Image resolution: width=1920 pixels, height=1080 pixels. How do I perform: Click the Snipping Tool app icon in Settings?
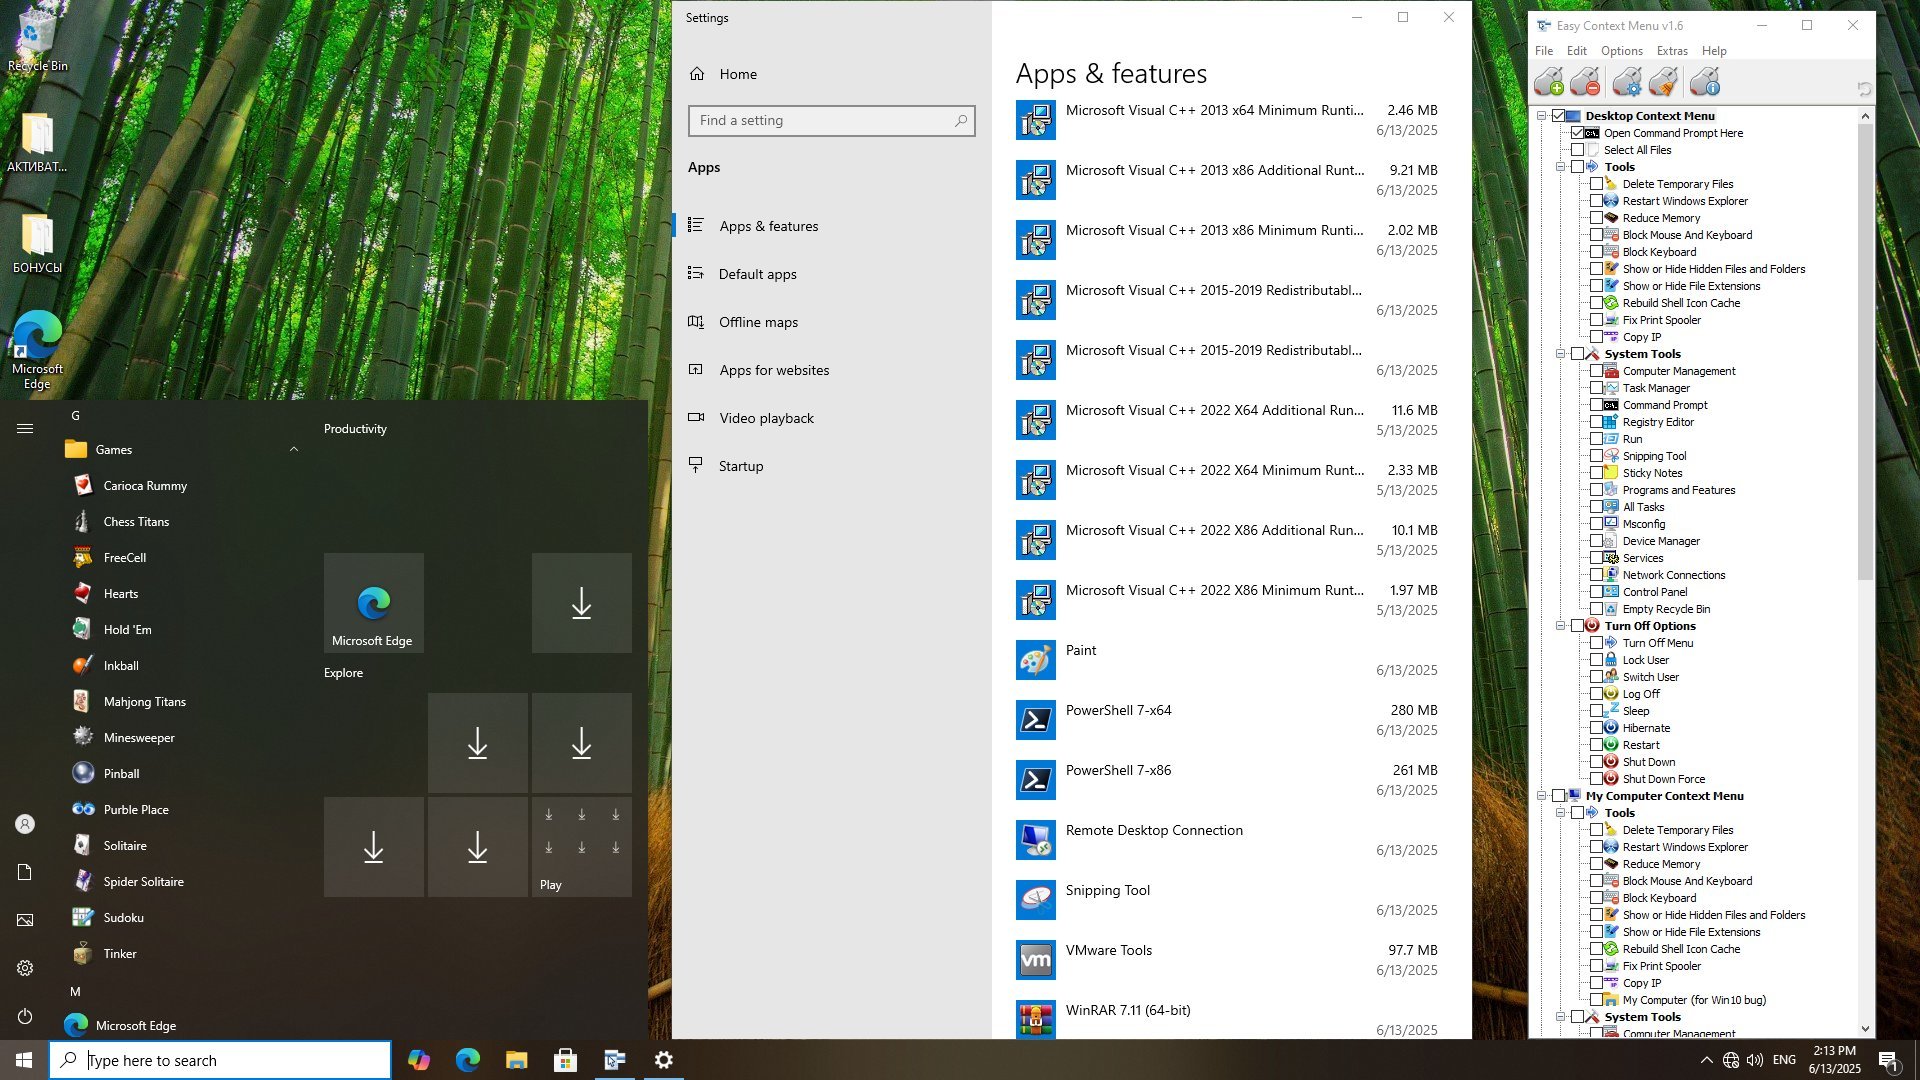point(1035,900)
